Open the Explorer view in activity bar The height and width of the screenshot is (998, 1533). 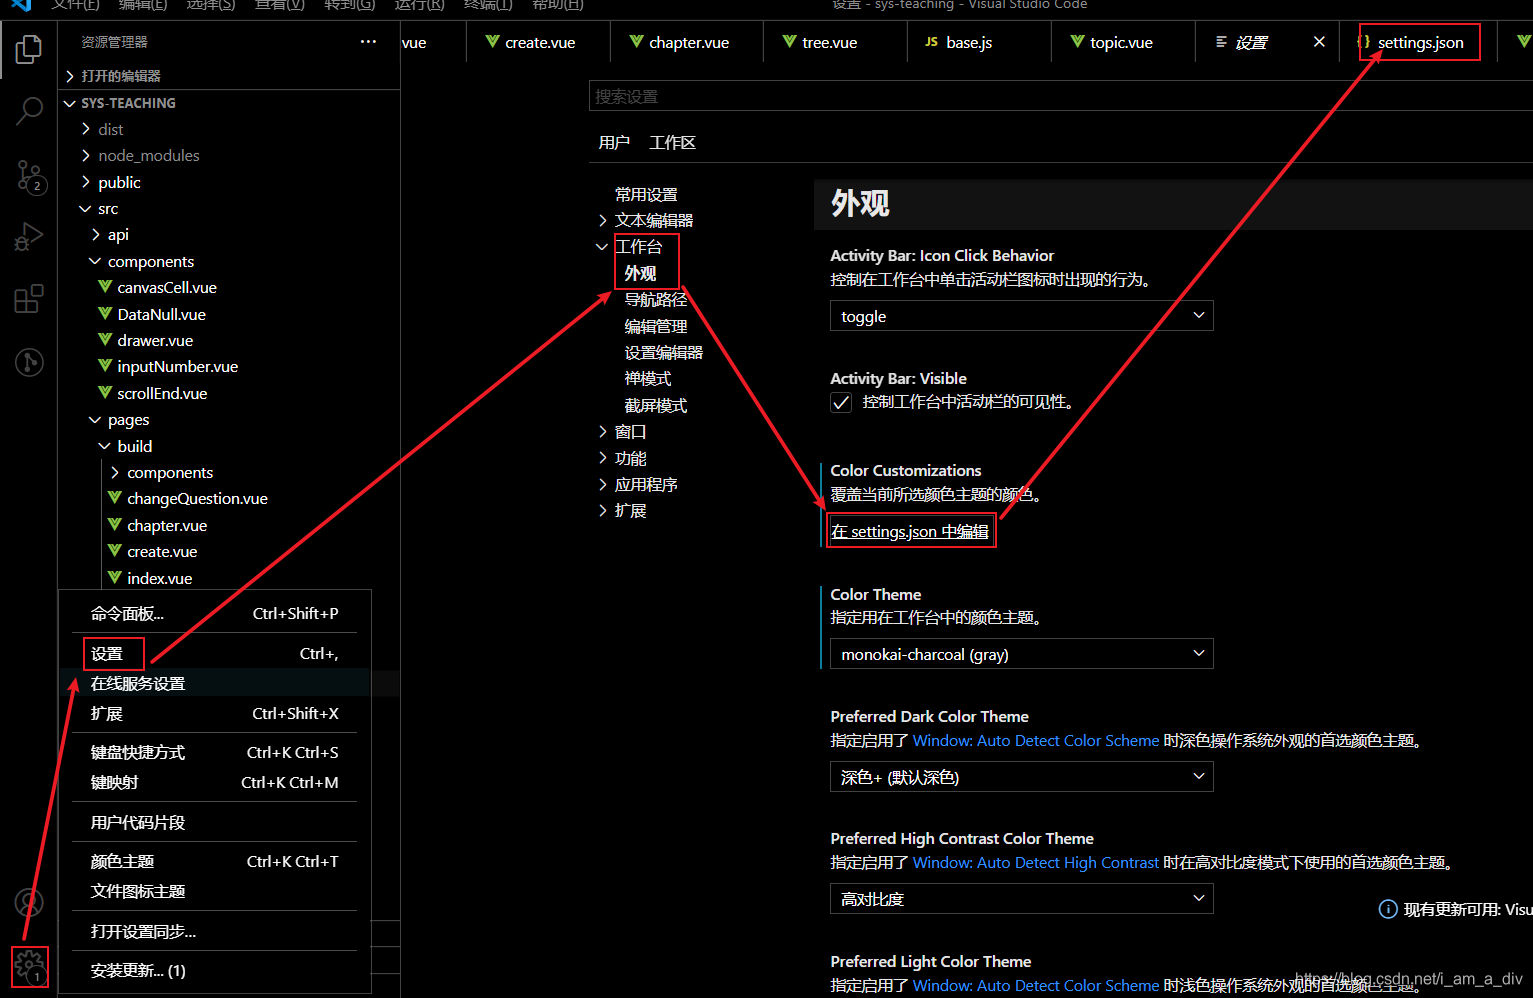pyautogui.click(x=29, y=49)
